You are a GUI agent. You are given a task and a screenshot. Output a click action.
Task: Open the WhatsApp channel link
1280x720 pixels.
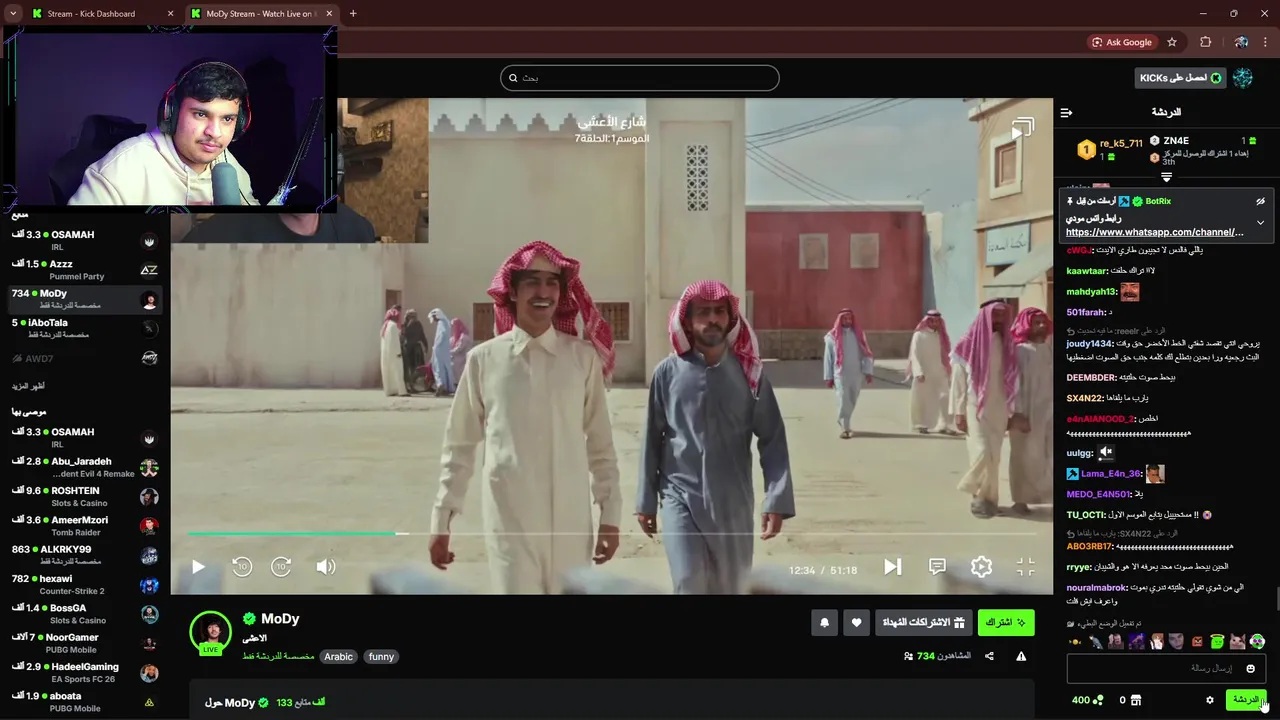(1155, 232)
